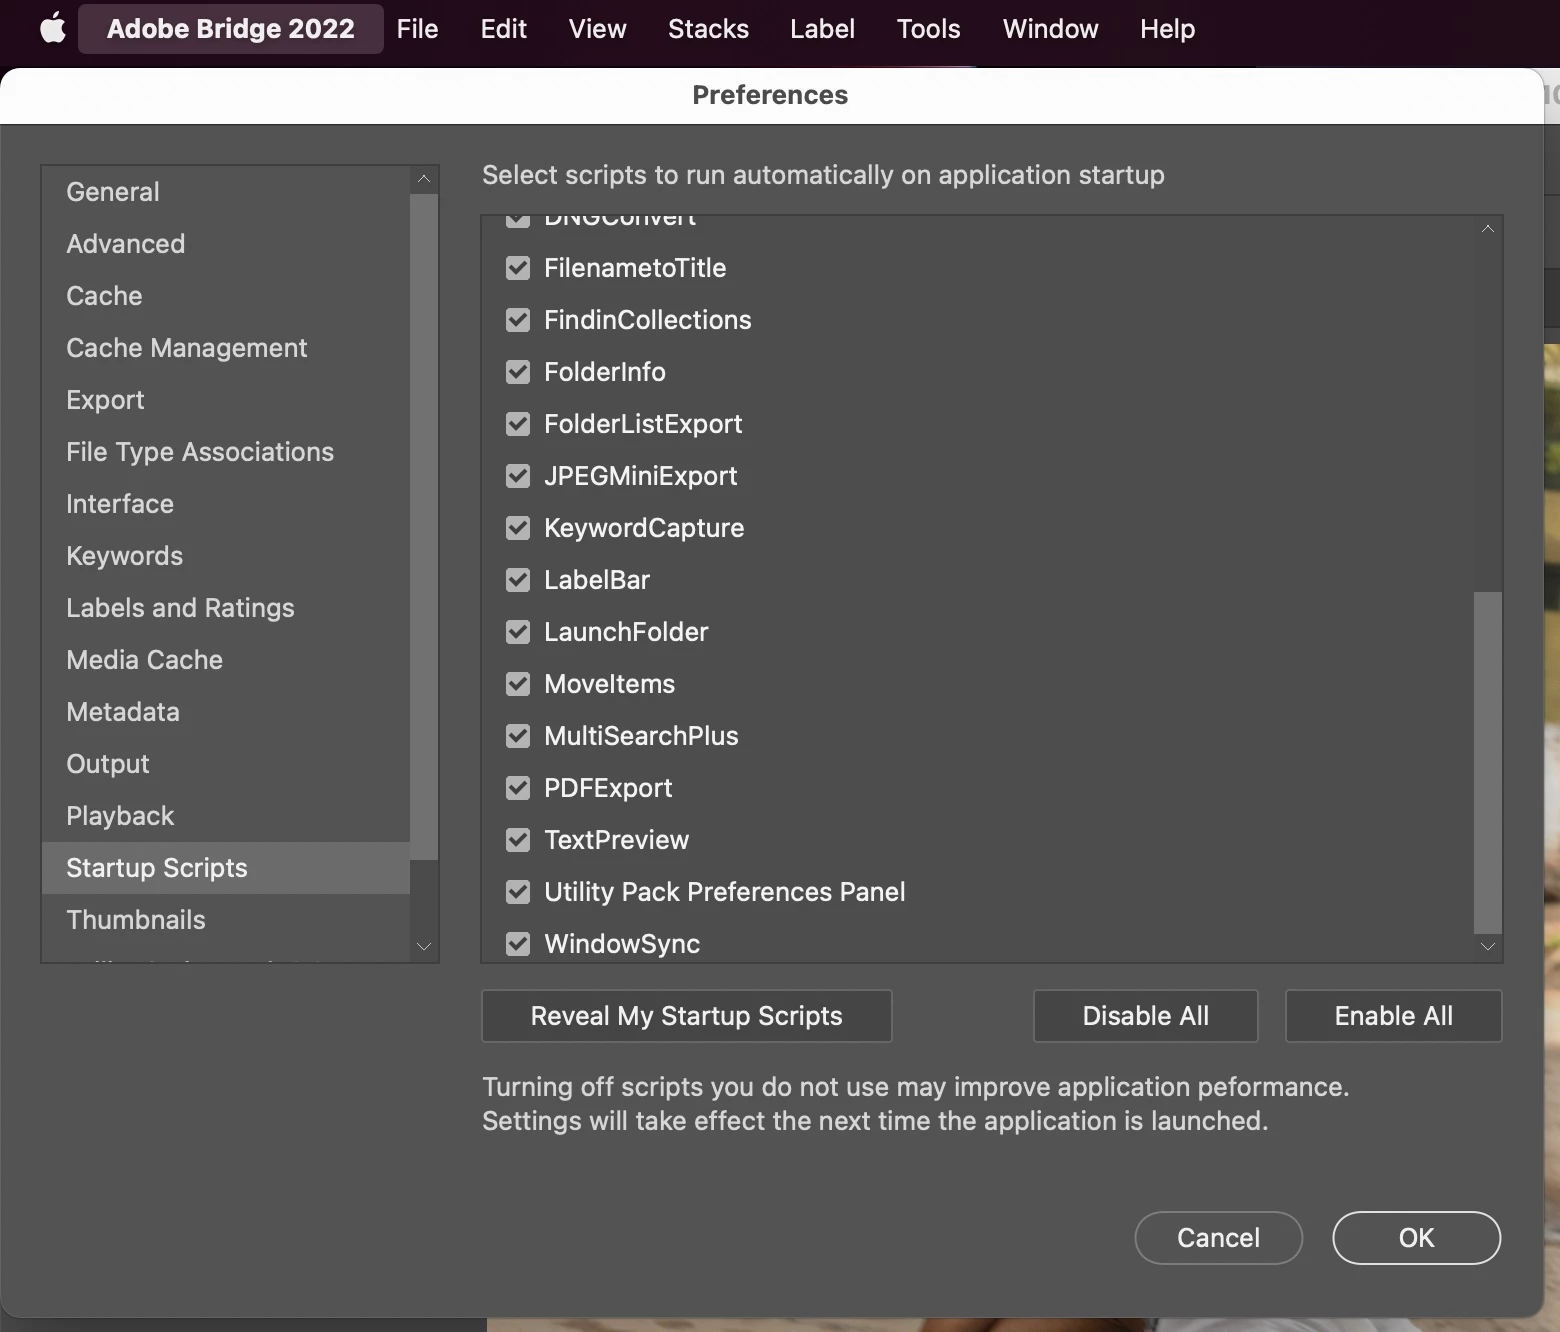The image size is (1560, 1332).
Task: Select the Startup Scripts category
Action: click(226, 868)
